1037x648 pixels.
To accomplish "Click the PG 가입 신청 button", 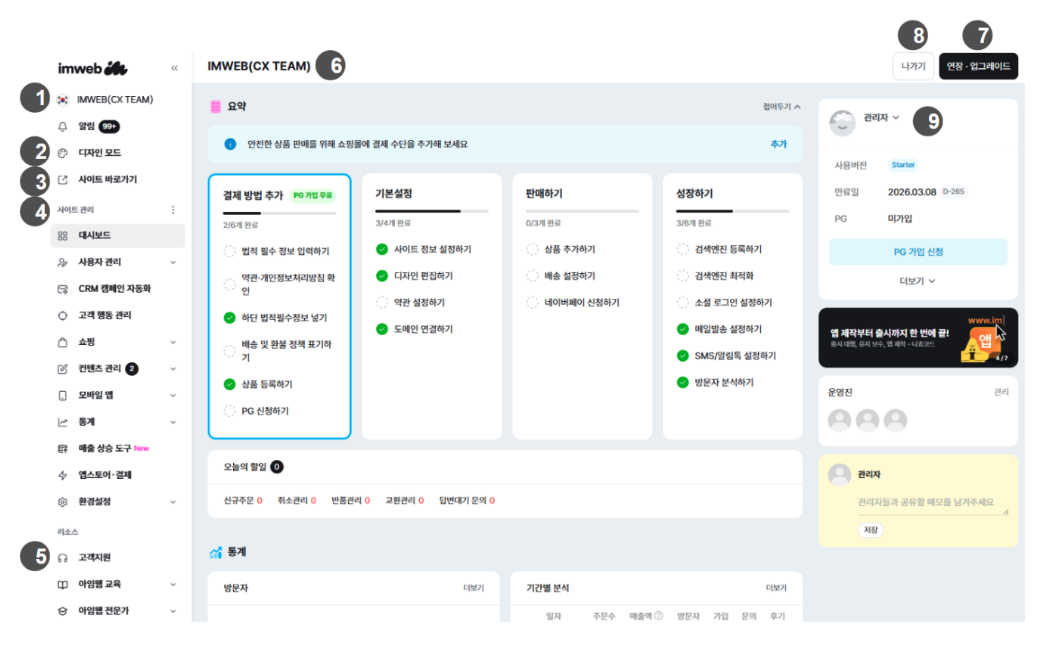I will point(918,252).
